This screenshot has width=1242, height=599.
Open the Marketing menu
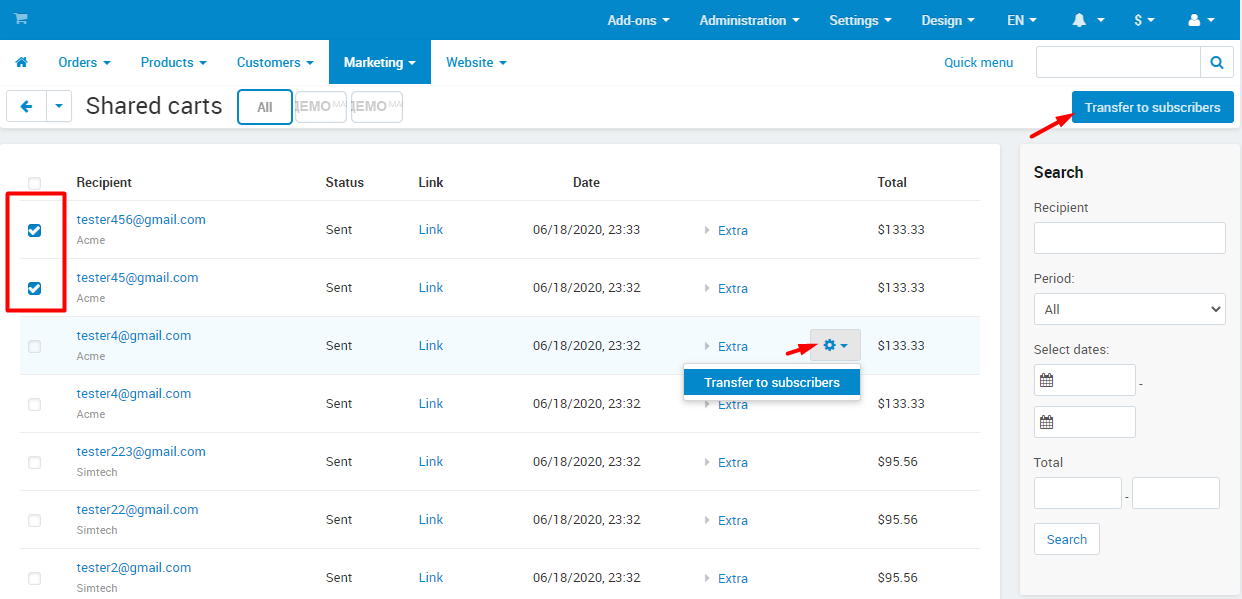(379, 62)
